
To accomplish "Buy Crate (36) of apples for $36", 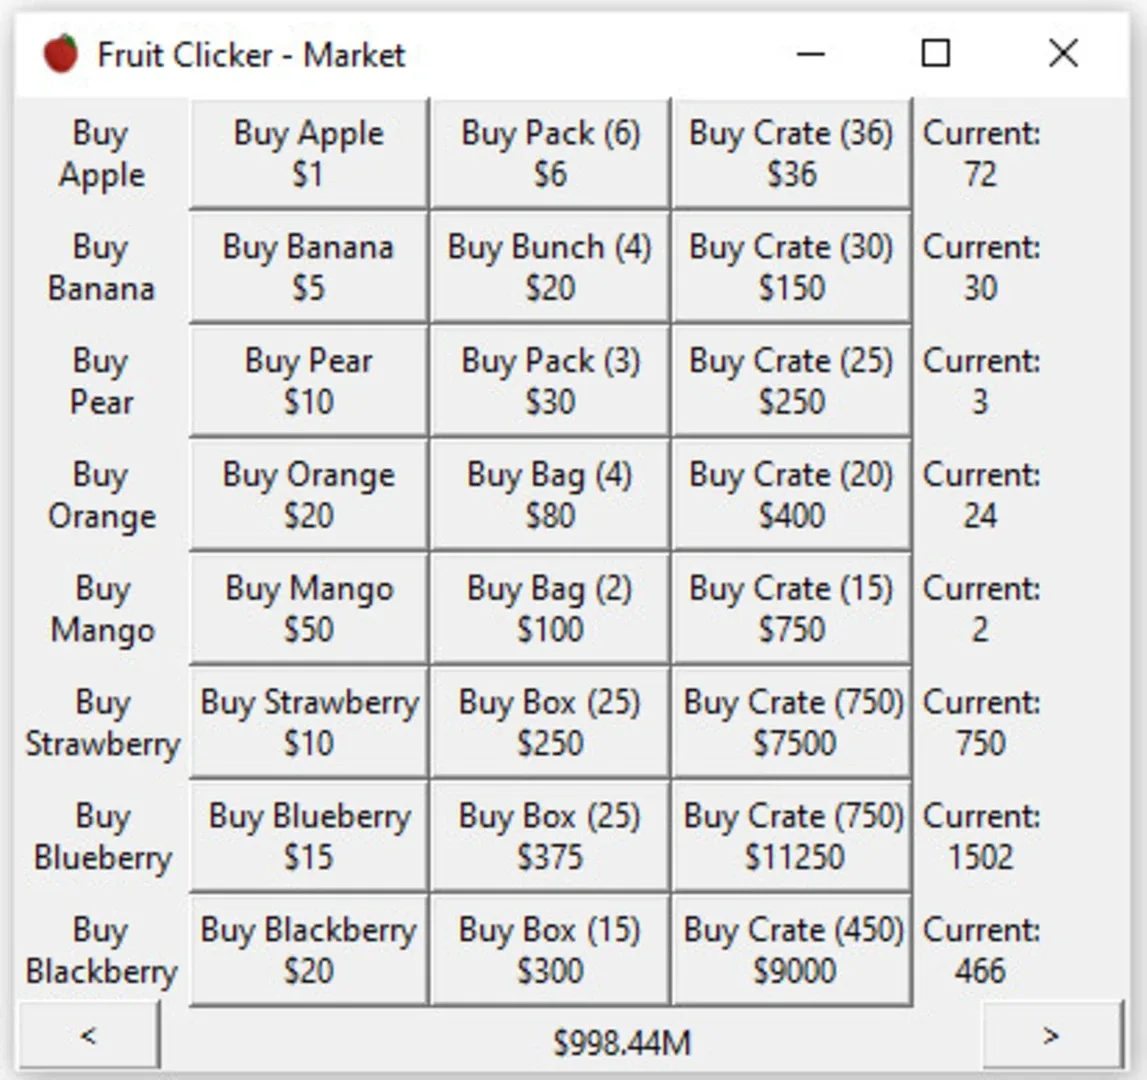I will click(x=791, y=154).
